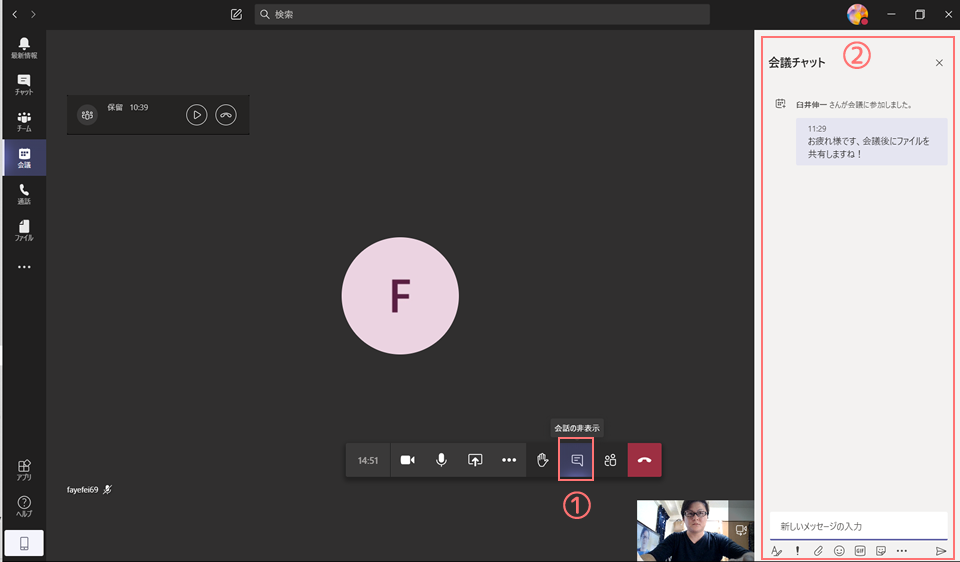Hide the meeting chat via conversation button
This screenshot has height=562, width=960.
576,460
